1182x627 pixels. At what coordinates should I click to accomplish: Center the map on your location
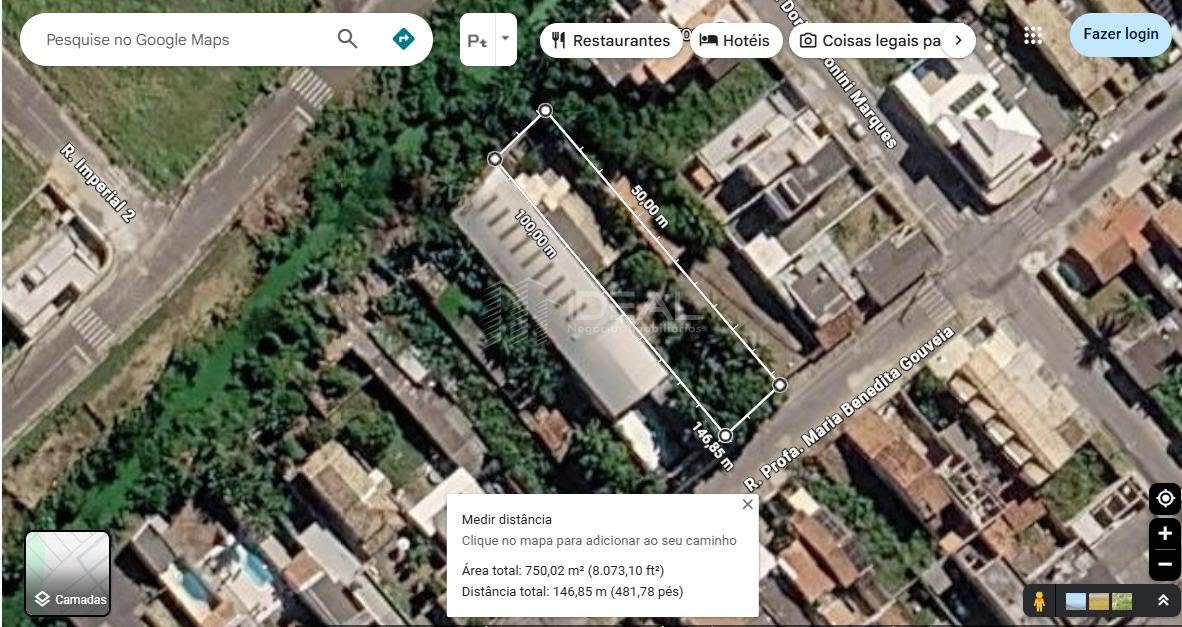[1165, 499]
